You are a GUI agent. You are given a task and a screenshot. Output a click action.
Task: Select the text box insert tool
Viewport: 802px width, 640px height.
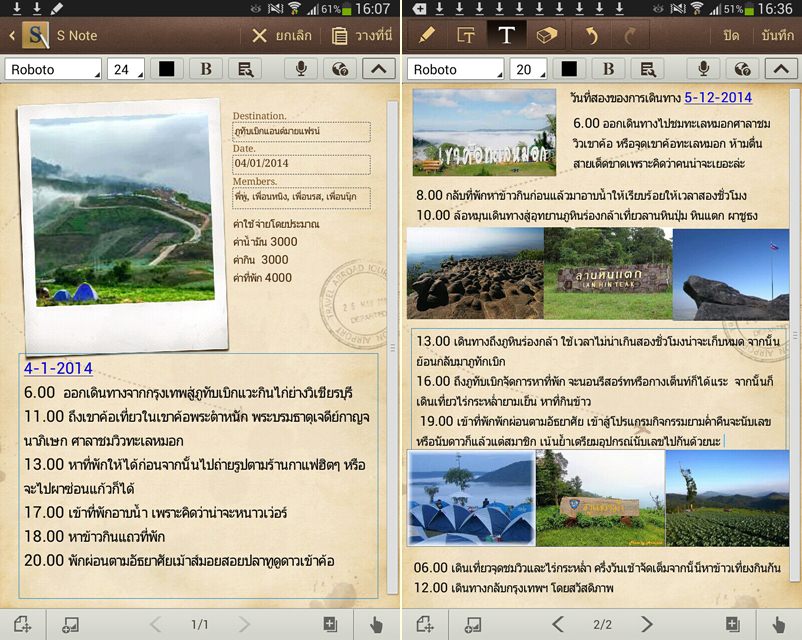click(x=465, y=35)
